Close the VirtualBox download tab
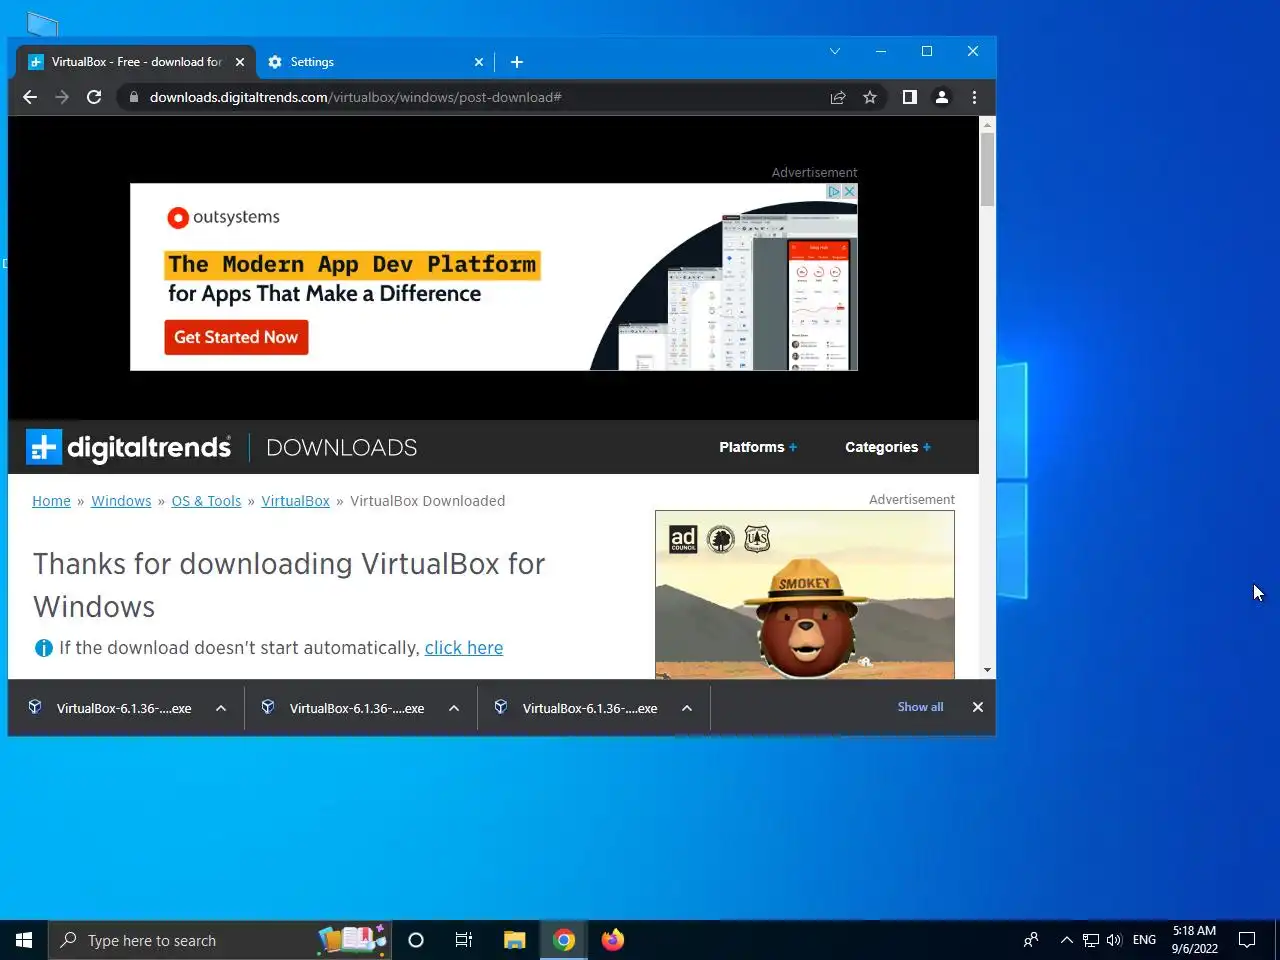Image resolution: width=1280 pixels, height=960 pixels. (240, 62)
